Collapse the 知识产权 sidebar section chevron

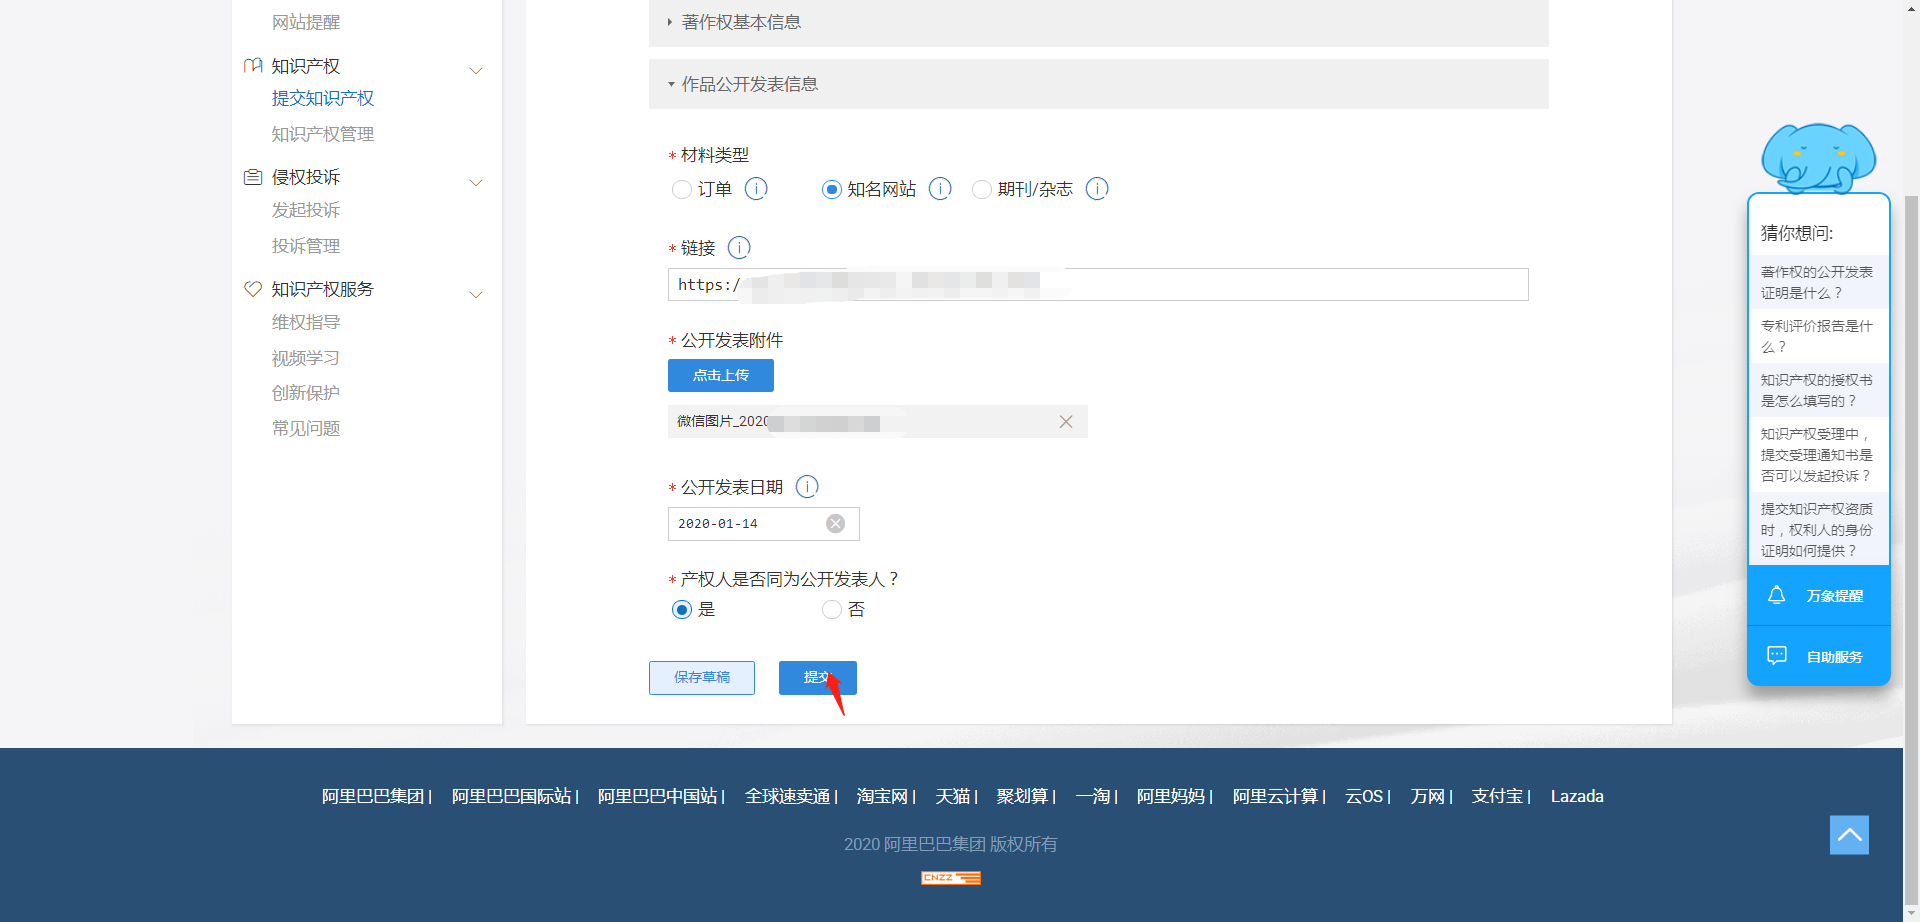pyautogui.click(x=476, y=70)
